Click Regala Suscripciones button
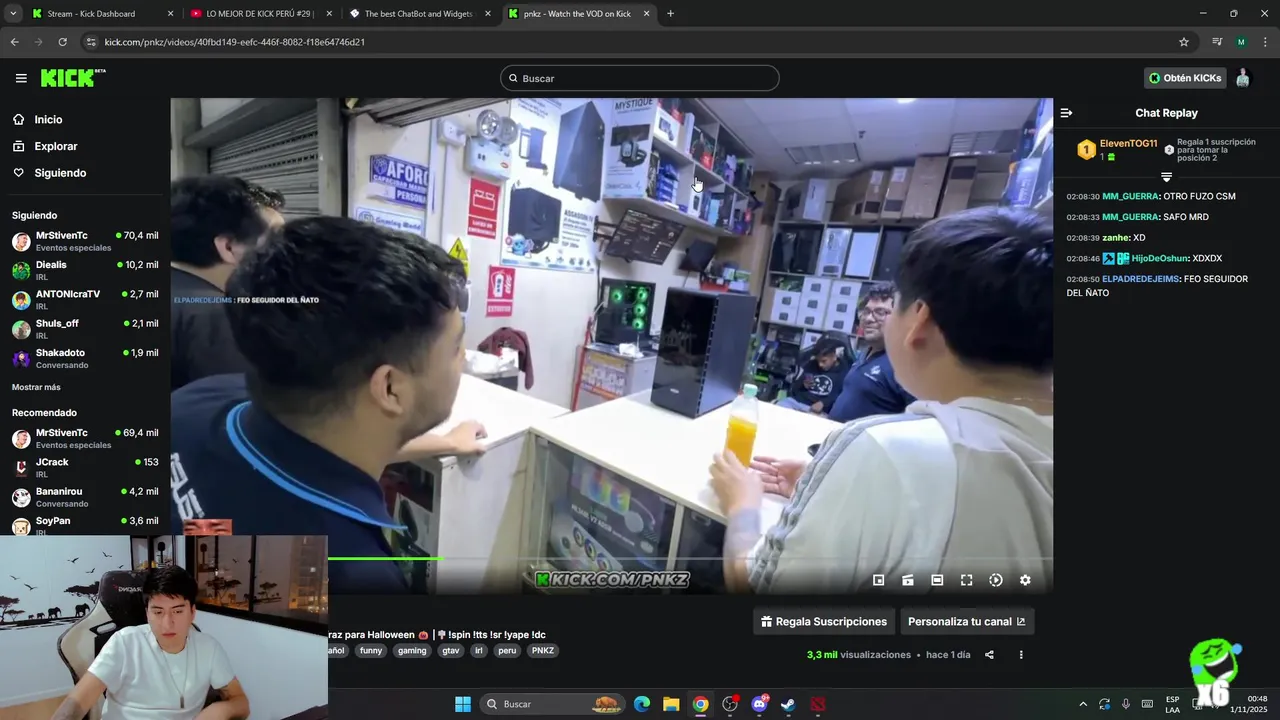Image resolution: width=1280 pixels, height=720 pixels. 823,621
